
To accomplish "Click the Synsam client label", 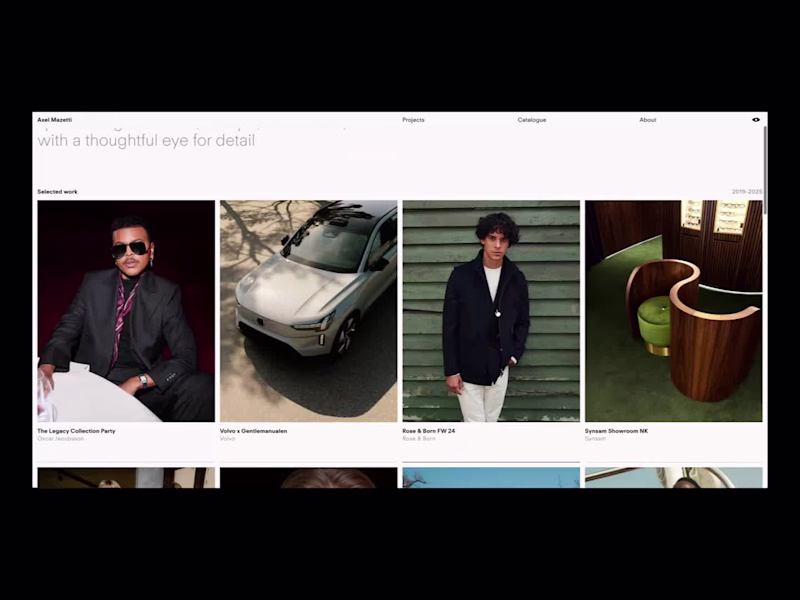I will click(595, 439).
